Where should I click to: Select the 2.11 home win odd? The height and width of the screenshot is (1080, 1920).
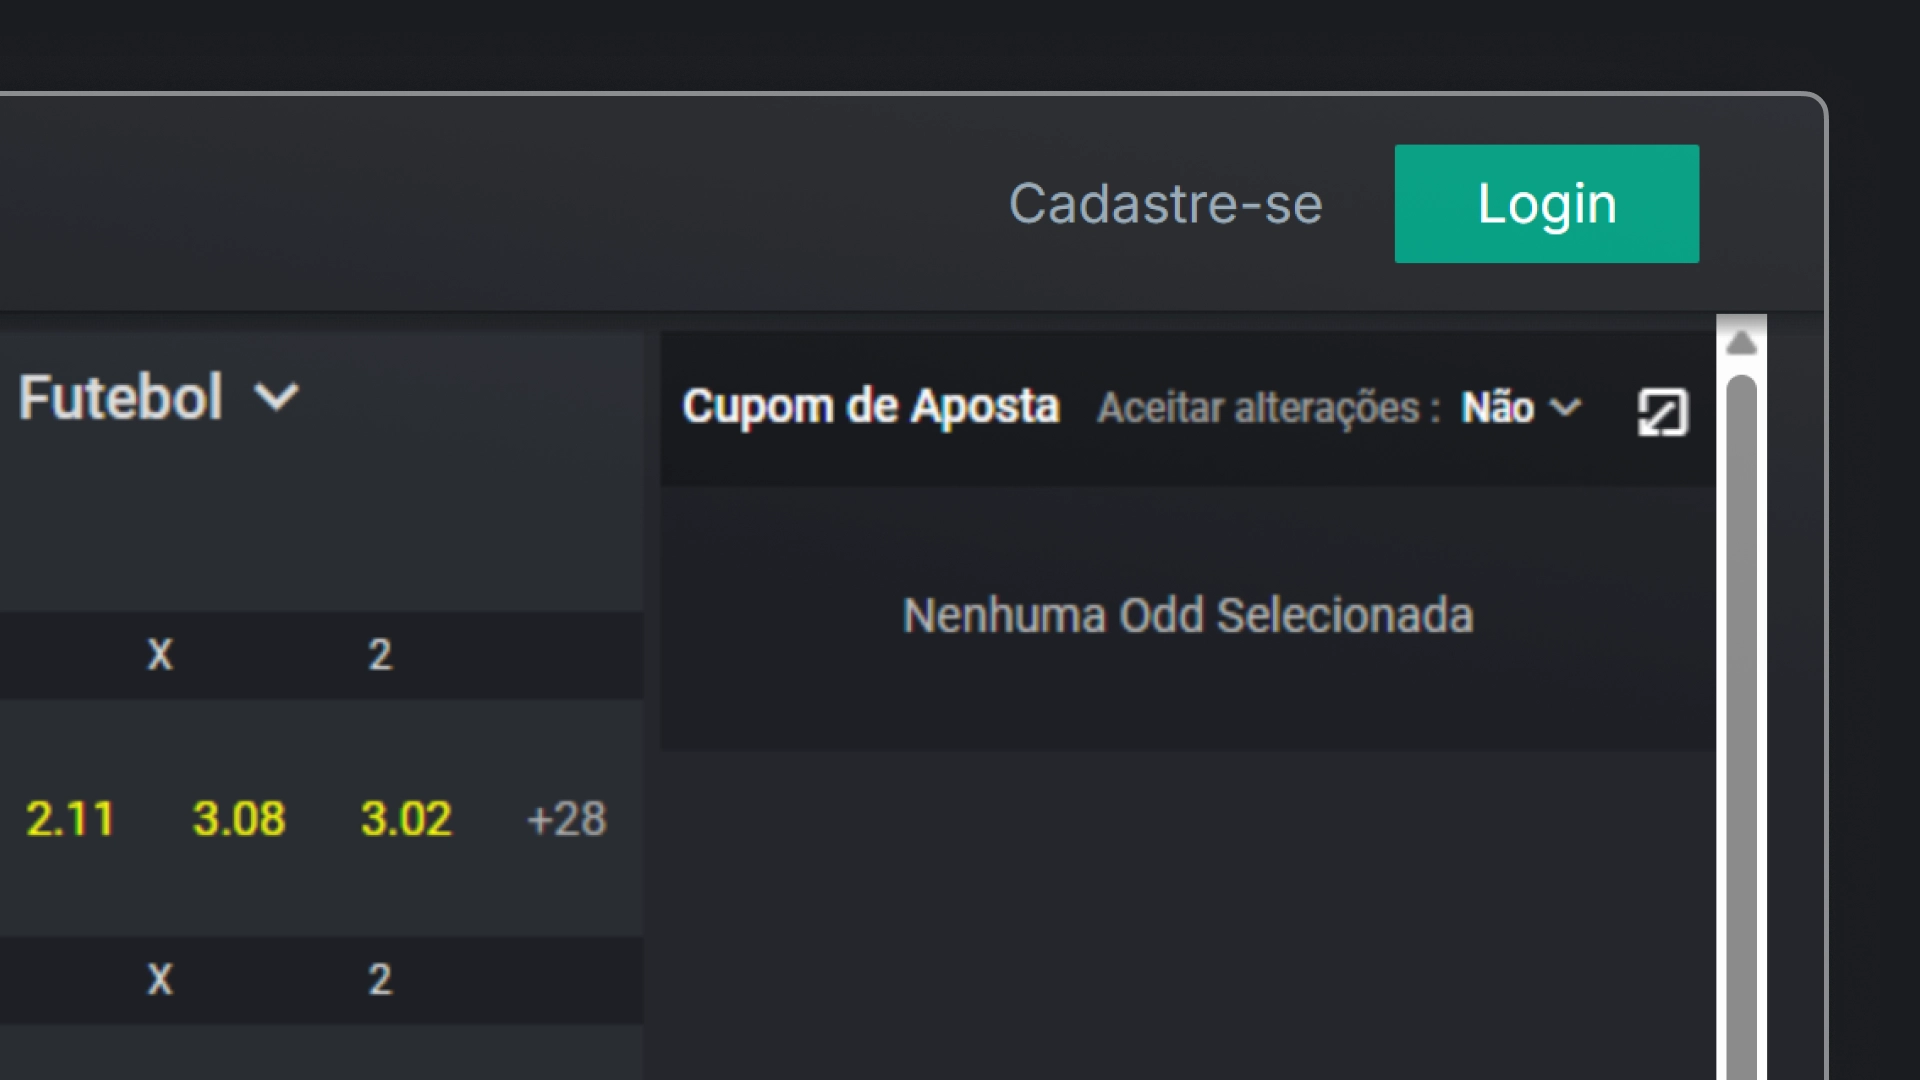tap(70, 819)
